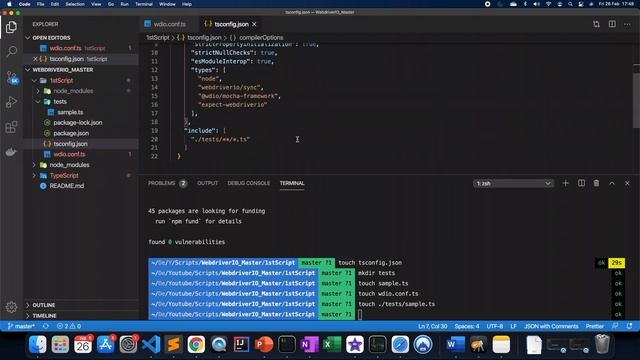Switch to the OUTPUT panel tab

[207, 183]
